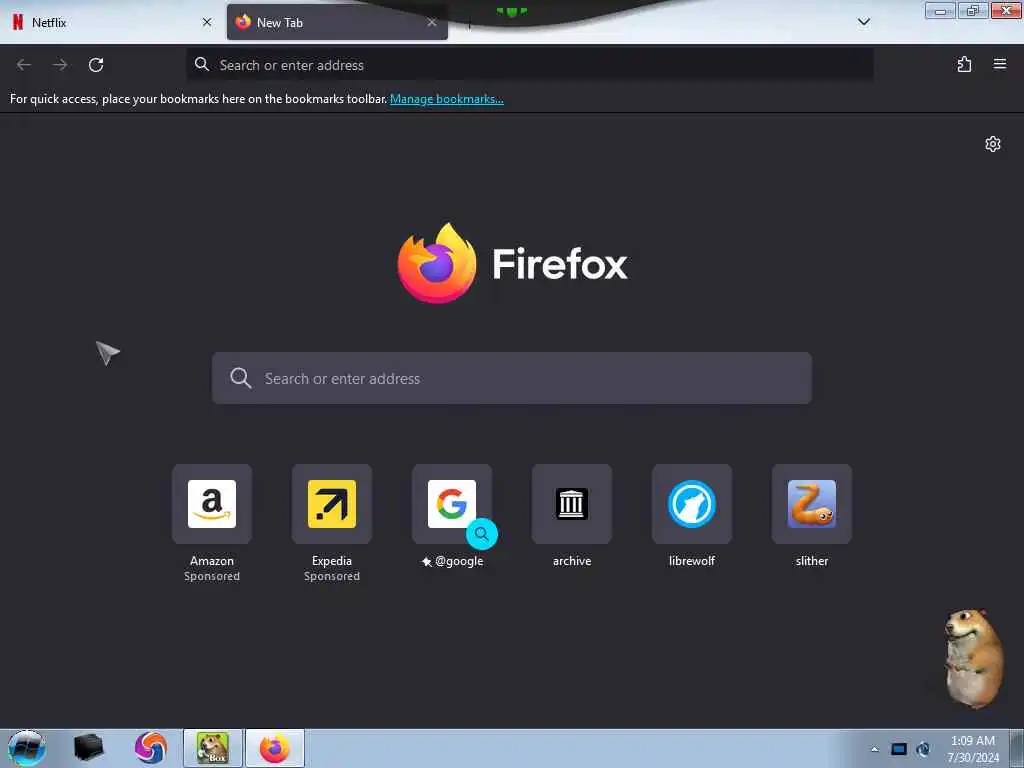Open new tab personalize gear settings
This screenshot has height=768, width=1024.
(x=993, y=144)
